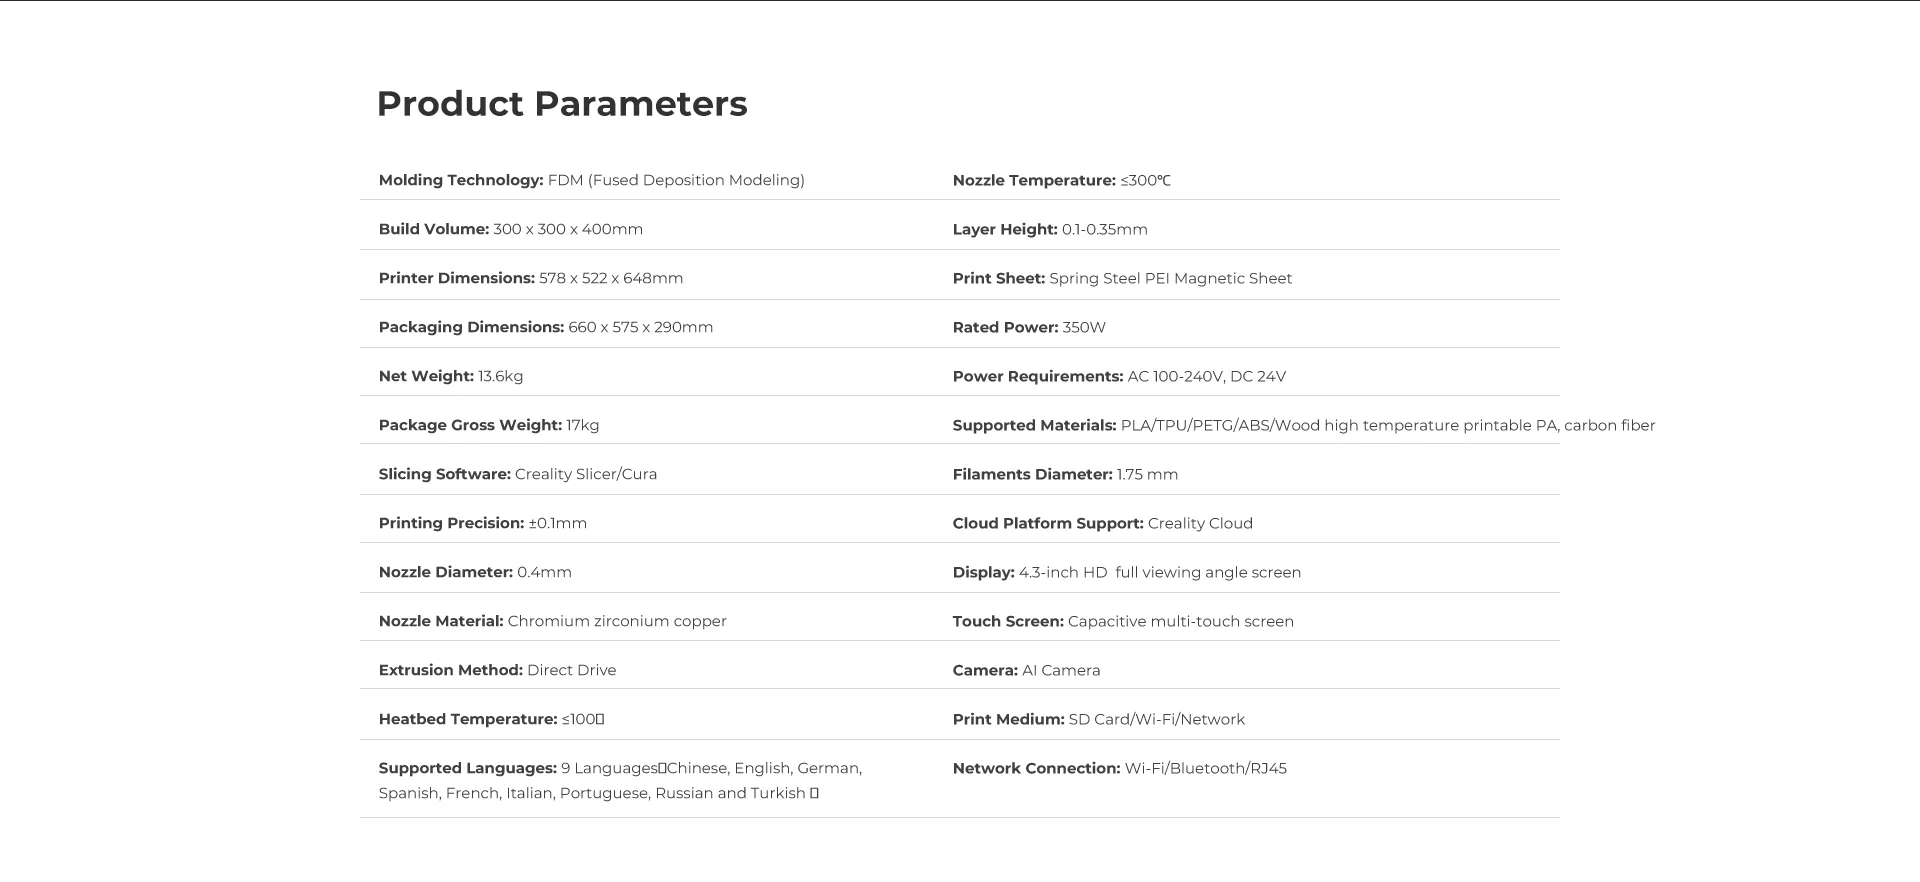
Task: Click the Creality Slicer/Cura text
Action: point(585,474)
